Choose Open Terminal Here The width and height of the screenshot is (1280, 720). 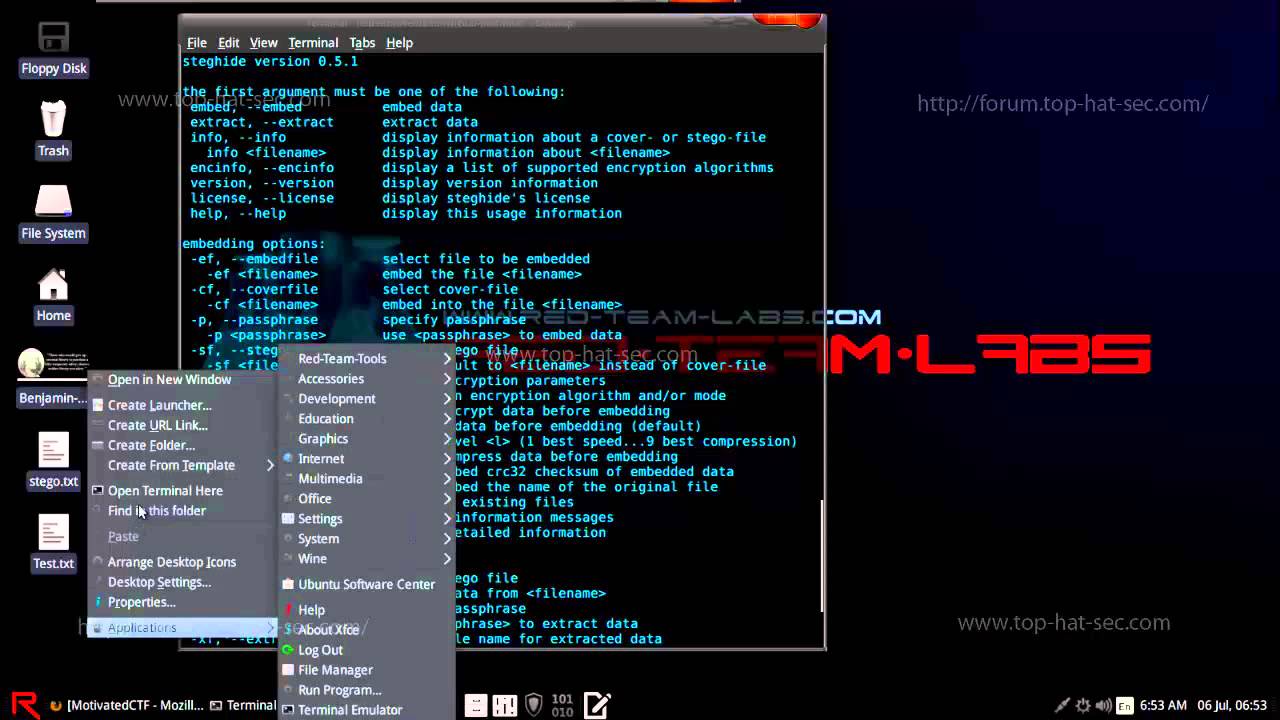coord(182,491)
